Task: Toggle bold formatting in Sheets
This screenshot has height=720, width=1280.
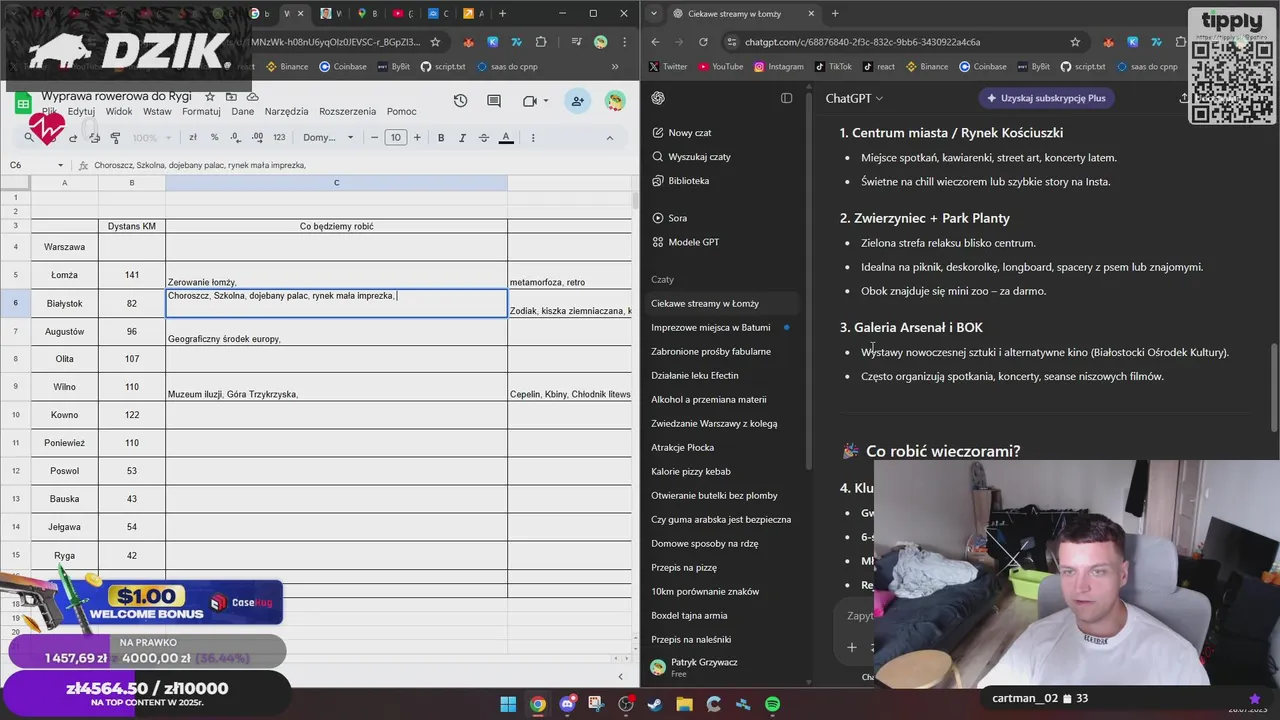Action: [441, 138]
